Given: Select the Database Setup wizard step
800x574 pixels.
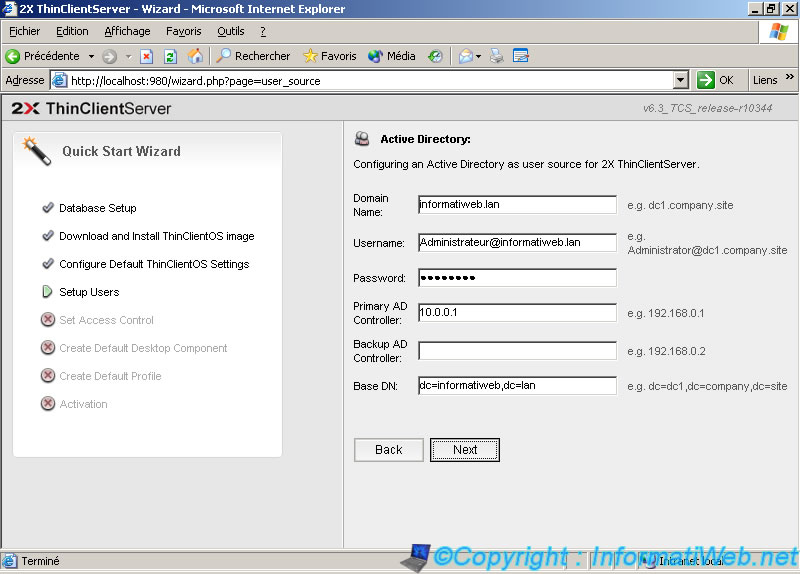Looking at the screenshot, I should (97, 208).
